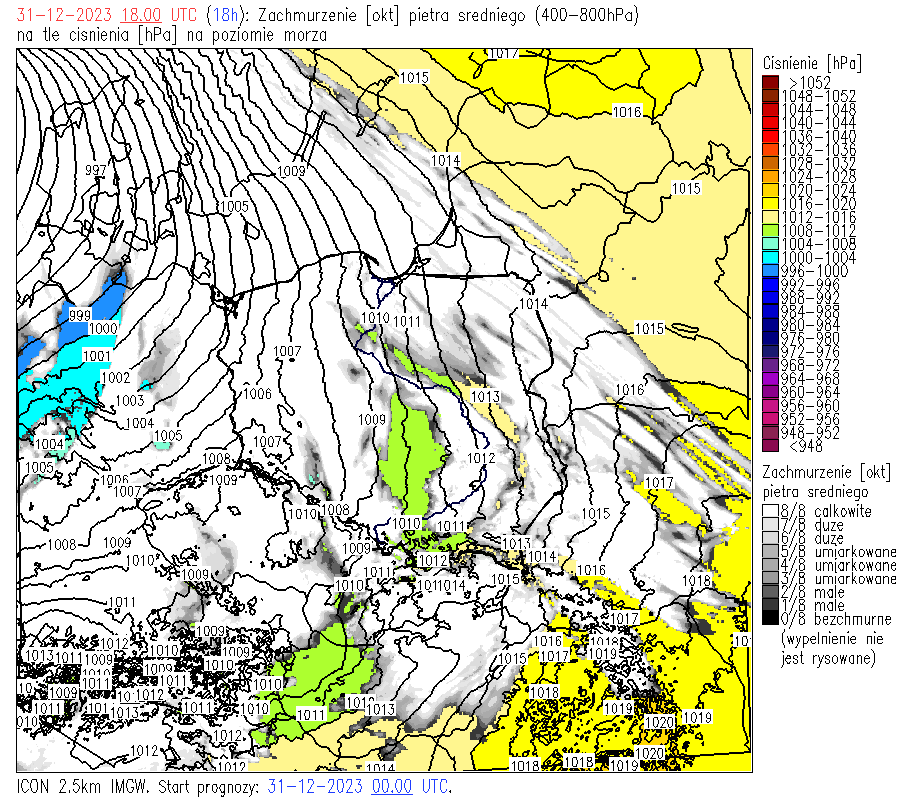Click the red 31-12-2023 date in title
This screenshot has height=800, width=900.
point(65,14)
